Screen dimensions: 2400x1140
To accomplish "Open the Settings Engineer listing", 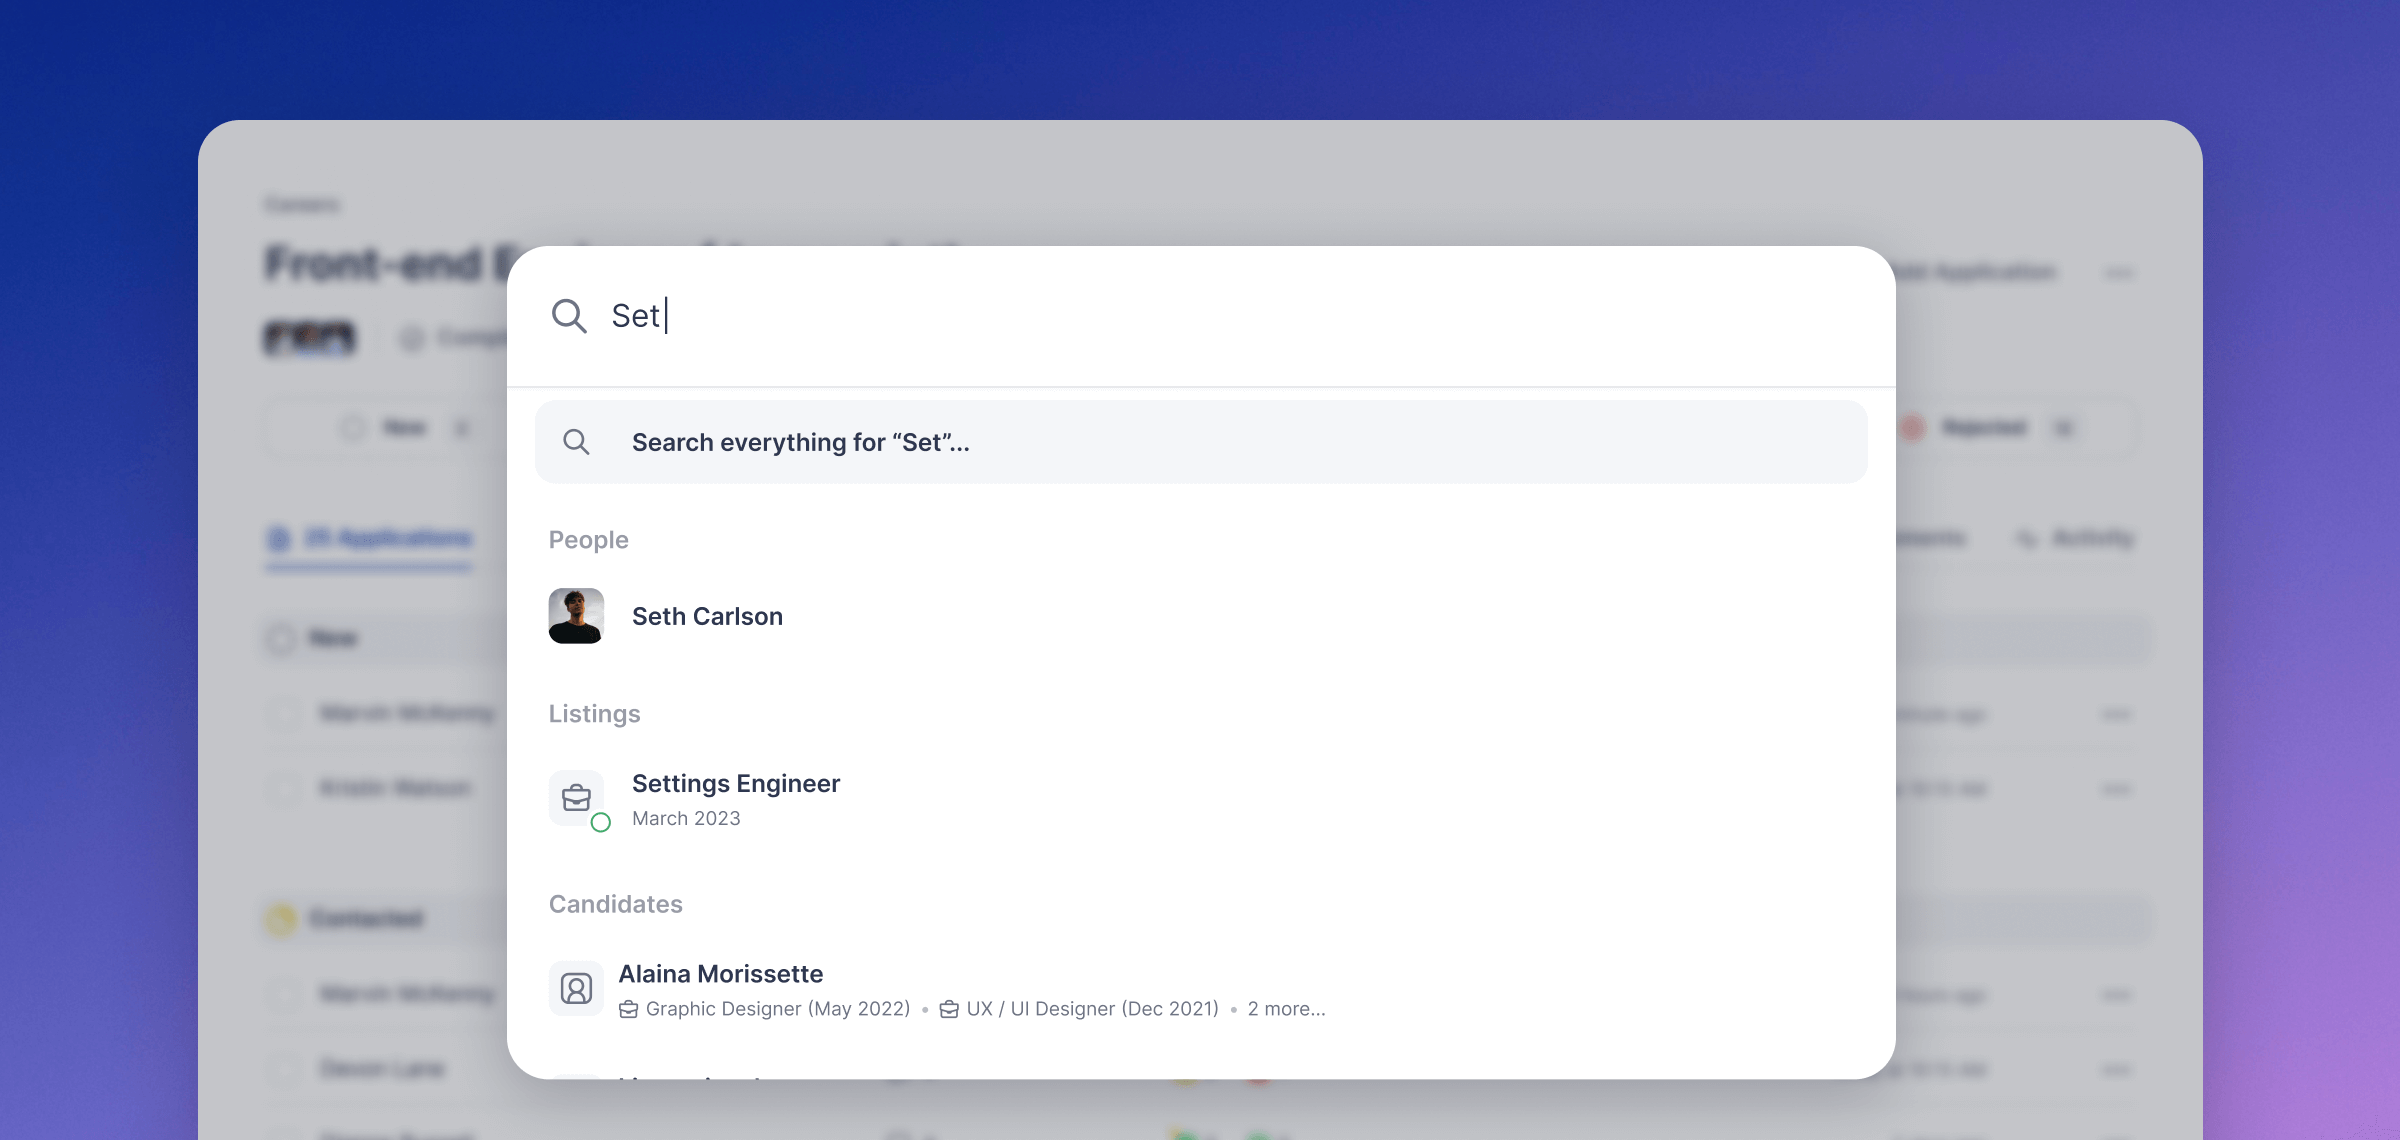I will tap(1201, 799).
